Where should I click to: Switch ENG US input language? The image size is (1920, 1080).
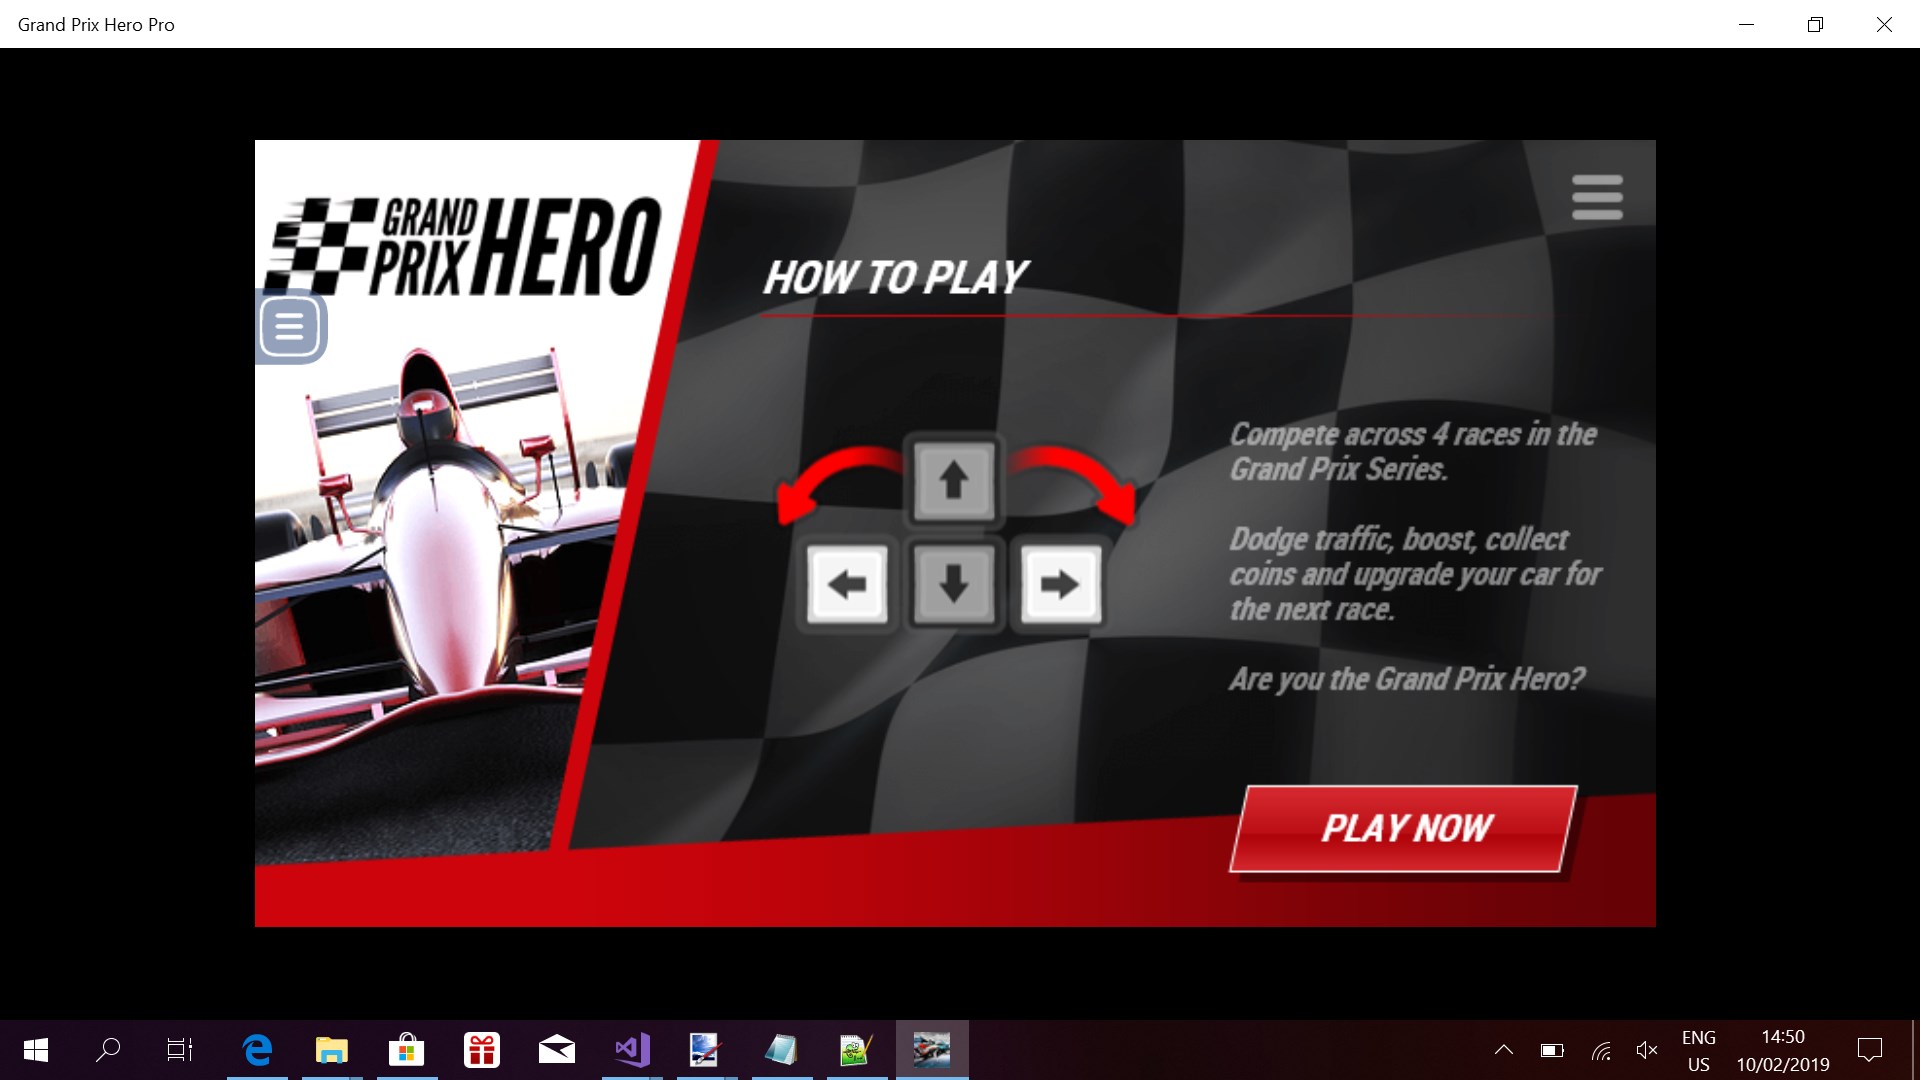click(x=1698, y=1050)
